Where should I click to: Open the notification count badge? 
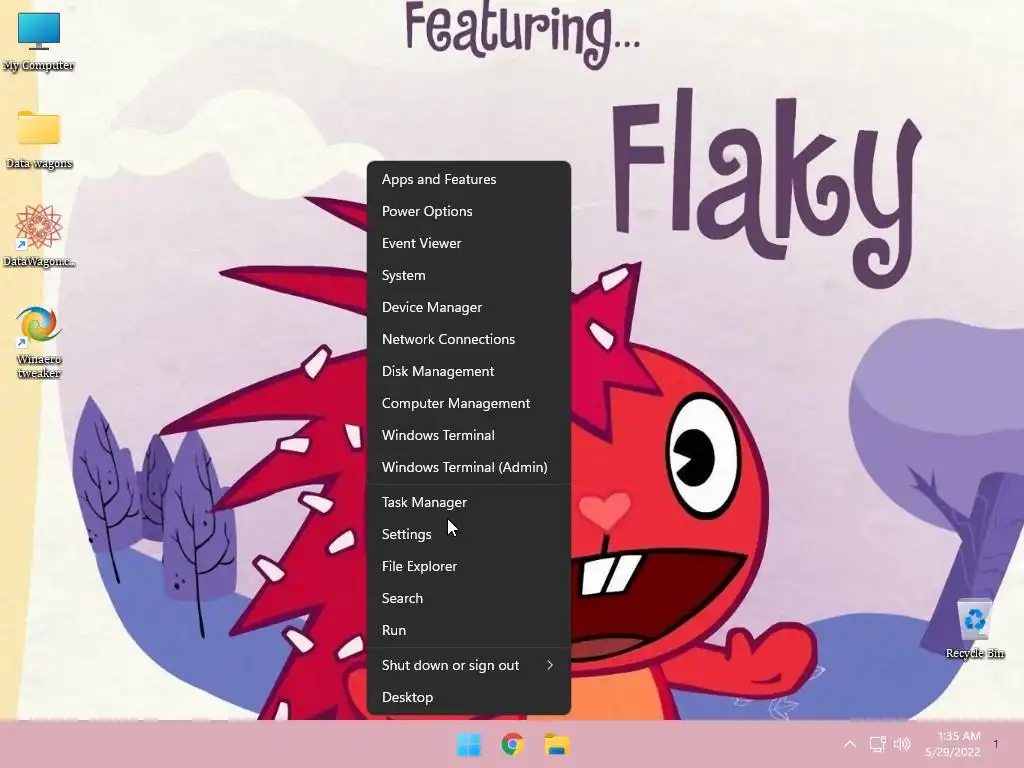(x=996, y=744)
